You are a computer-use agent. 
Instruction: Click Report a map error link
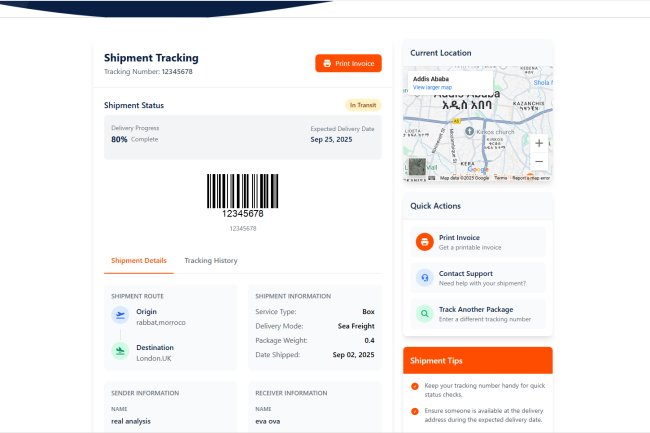click(531, 178)
